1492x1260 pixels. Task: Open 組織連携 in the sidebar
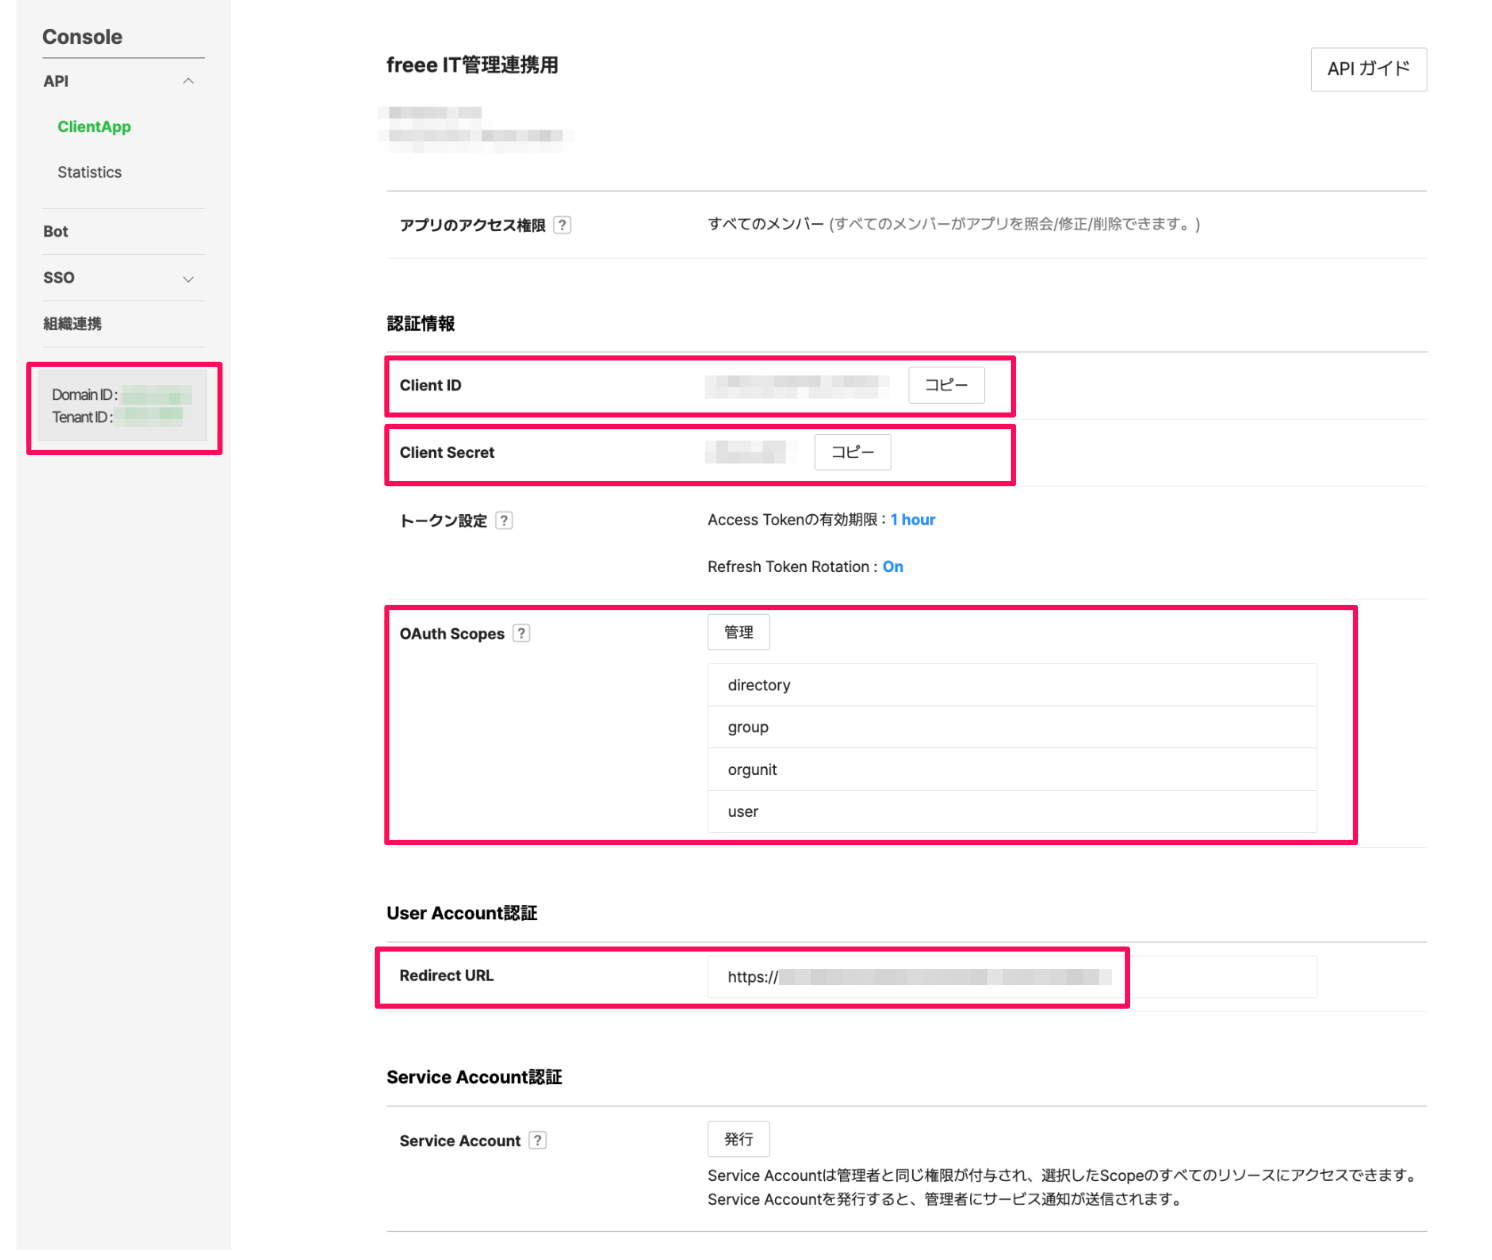point(72,323)
